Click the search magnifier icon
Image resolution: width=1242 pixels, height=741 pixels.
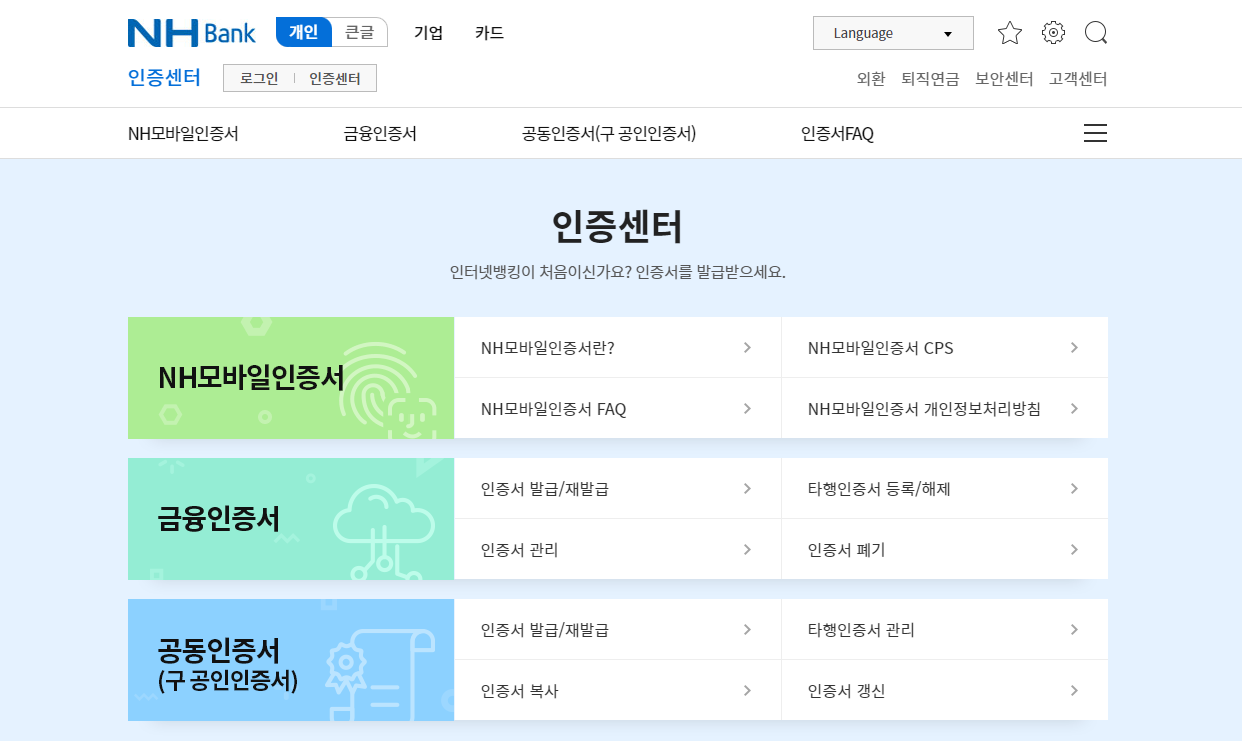(x=1096, y=33)
